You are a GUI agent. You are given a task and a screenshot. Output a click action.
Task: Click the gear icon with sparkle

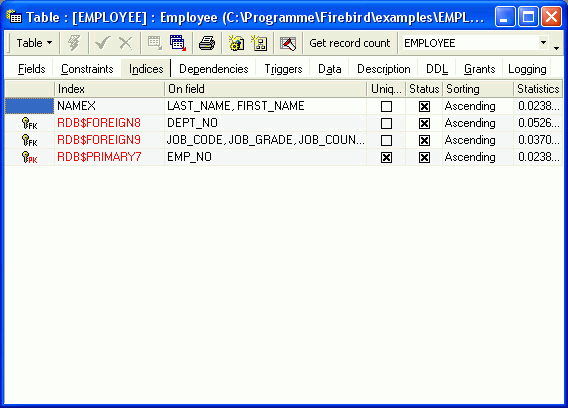[236, 43]
